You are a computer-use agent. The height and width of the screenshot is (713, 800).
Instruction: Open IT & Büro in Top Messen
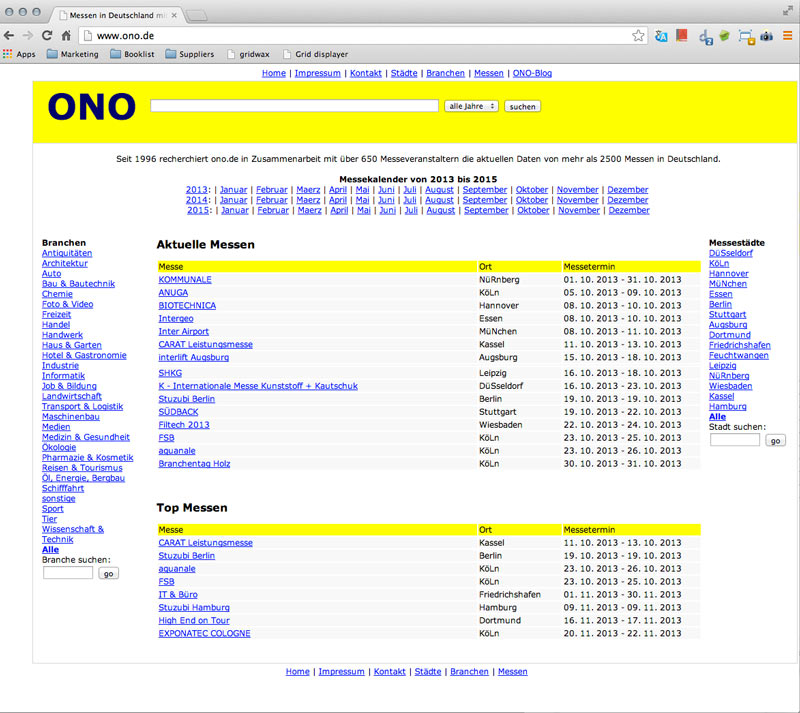178,595
